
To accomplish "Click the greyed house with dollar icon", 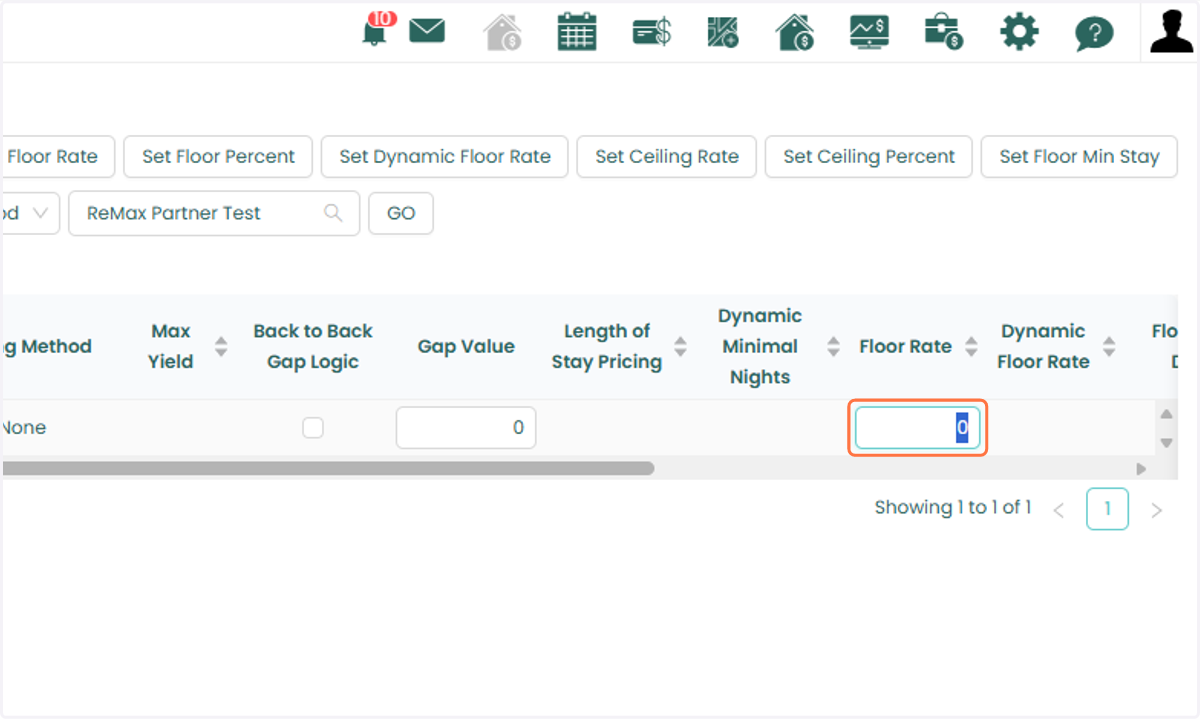I will [x=503, y=32].
